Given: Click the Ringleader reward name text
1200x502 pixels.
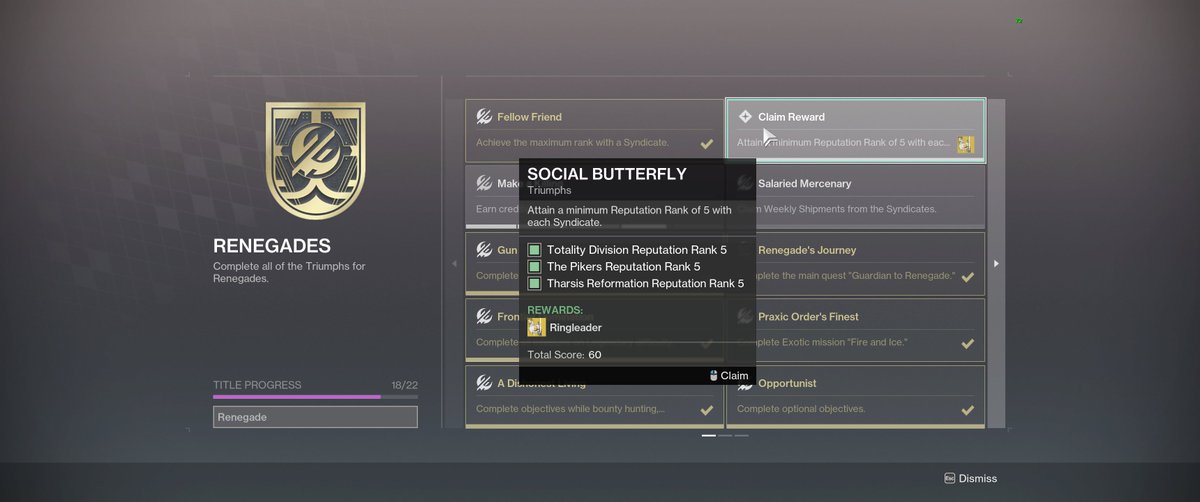Looking at the screenshot, I should click(576, 327).
